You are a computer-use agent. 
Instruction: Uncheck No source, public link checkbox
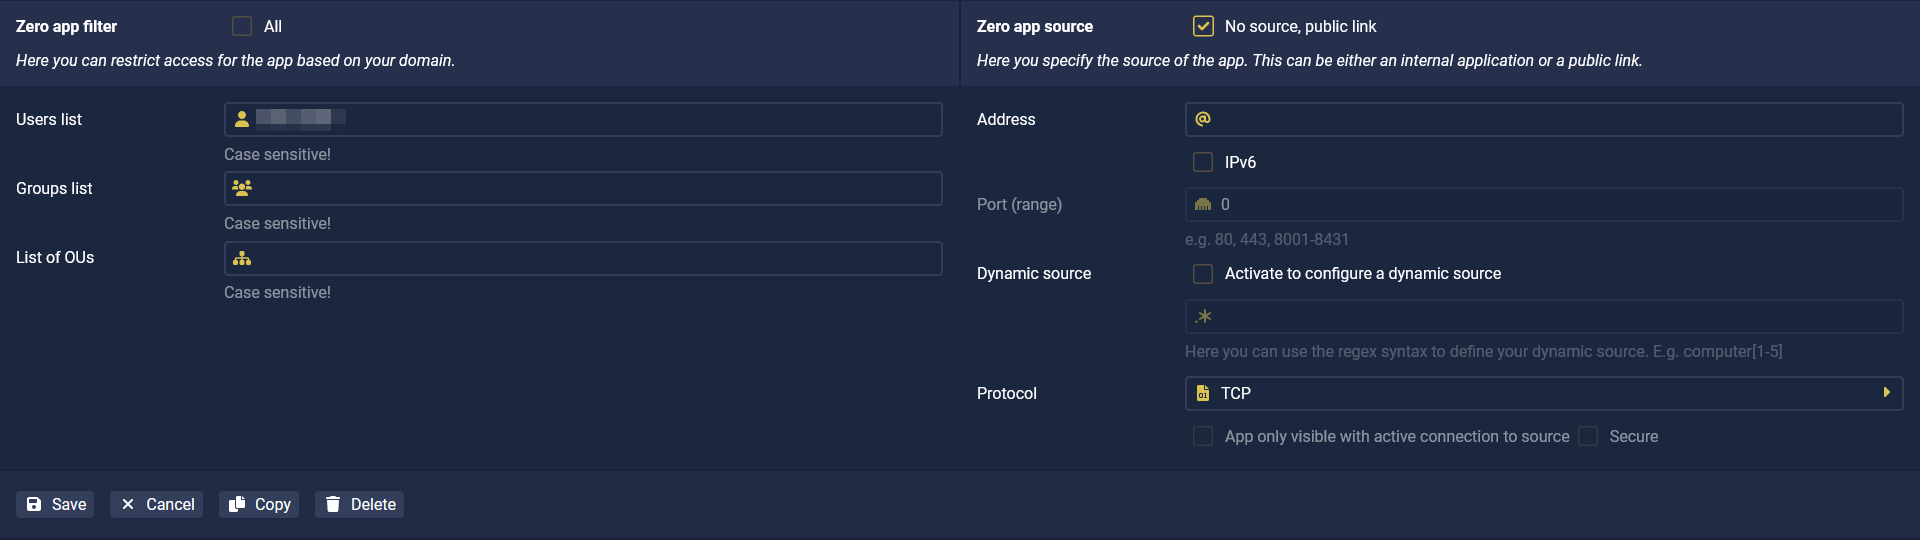1203,26
